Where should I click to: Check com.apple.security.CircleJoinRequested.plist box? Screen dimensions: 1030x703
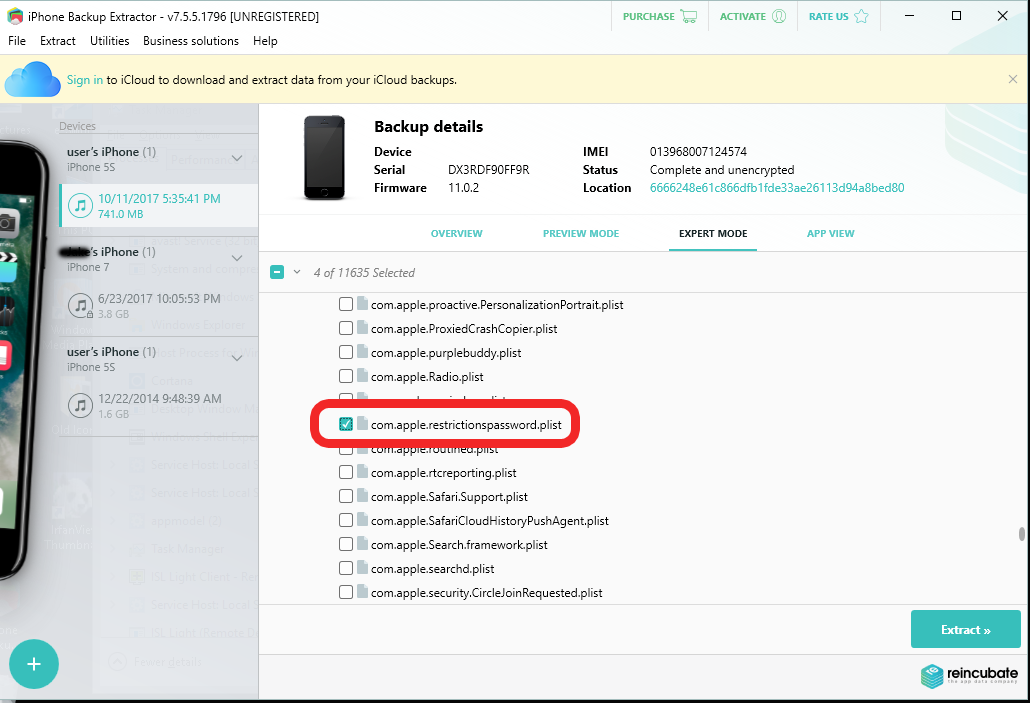point(346,592)
